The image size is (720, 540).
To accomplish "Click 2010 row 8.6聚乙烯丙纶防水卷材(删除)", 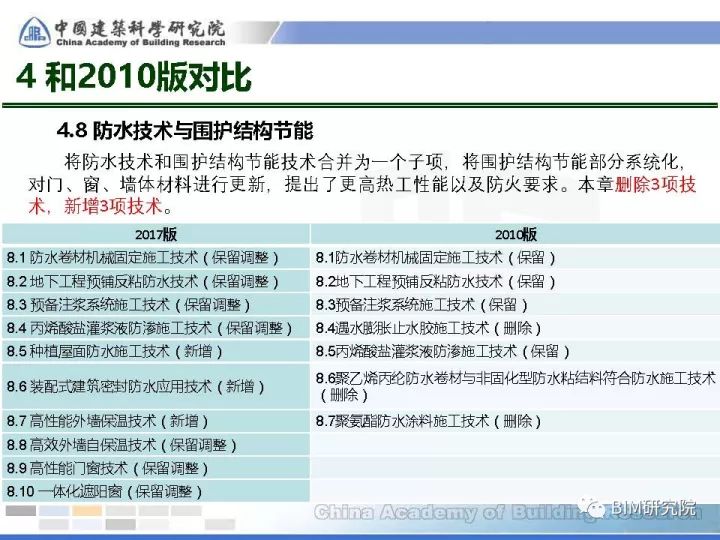I will pos(516,387).
